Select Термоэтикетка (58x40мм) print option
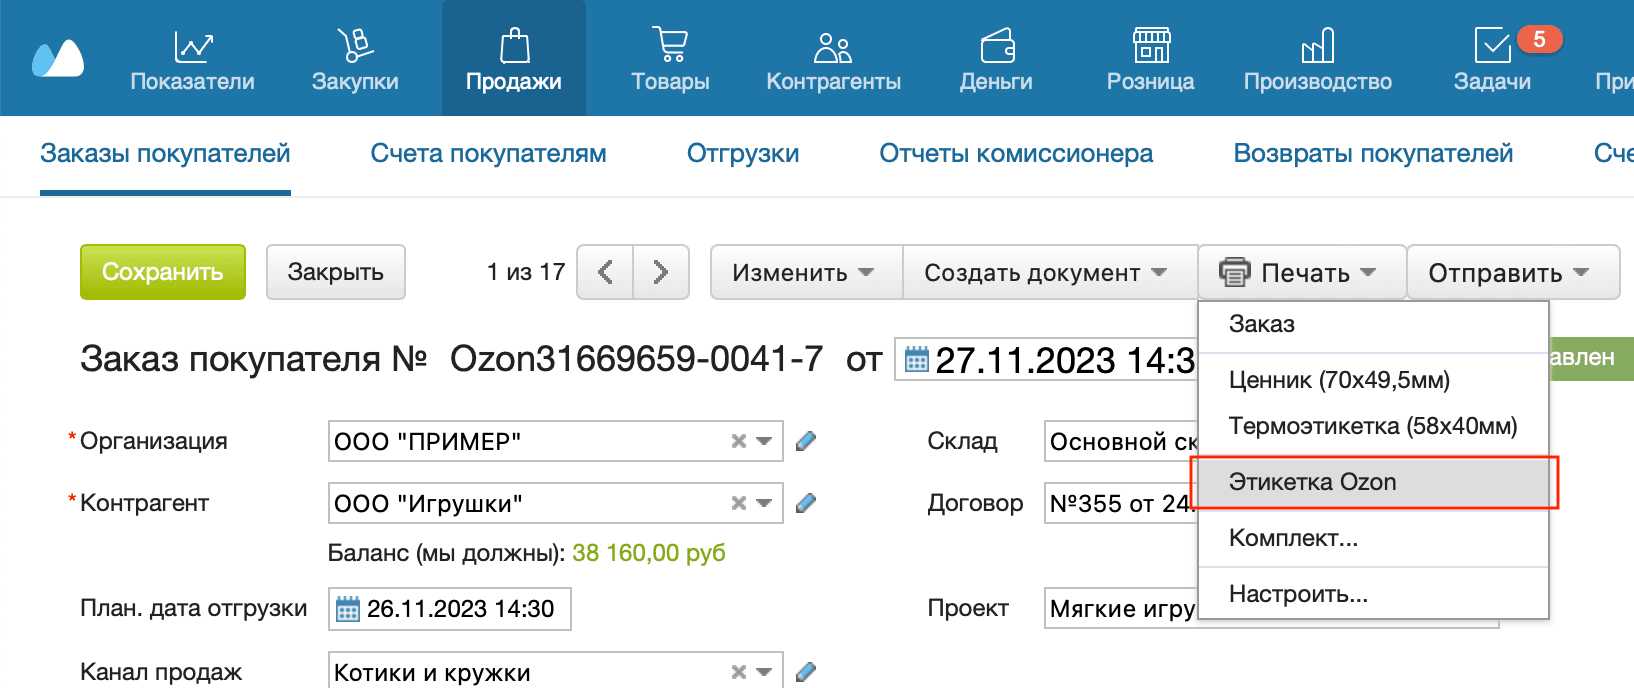Viewport: 1634px width, 688px height. point(1373,426)
